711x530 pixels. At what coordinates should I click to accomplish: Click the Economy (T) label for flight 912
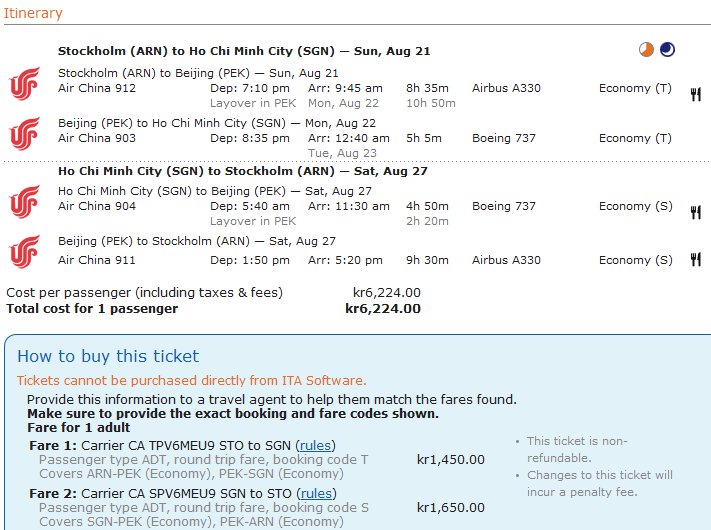[x=635, y=88]
